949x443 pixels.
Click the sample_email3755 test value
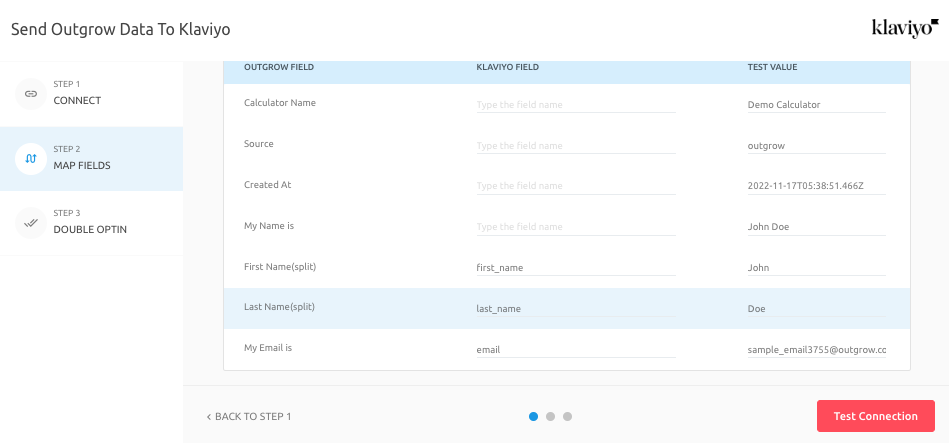point(817,350)
